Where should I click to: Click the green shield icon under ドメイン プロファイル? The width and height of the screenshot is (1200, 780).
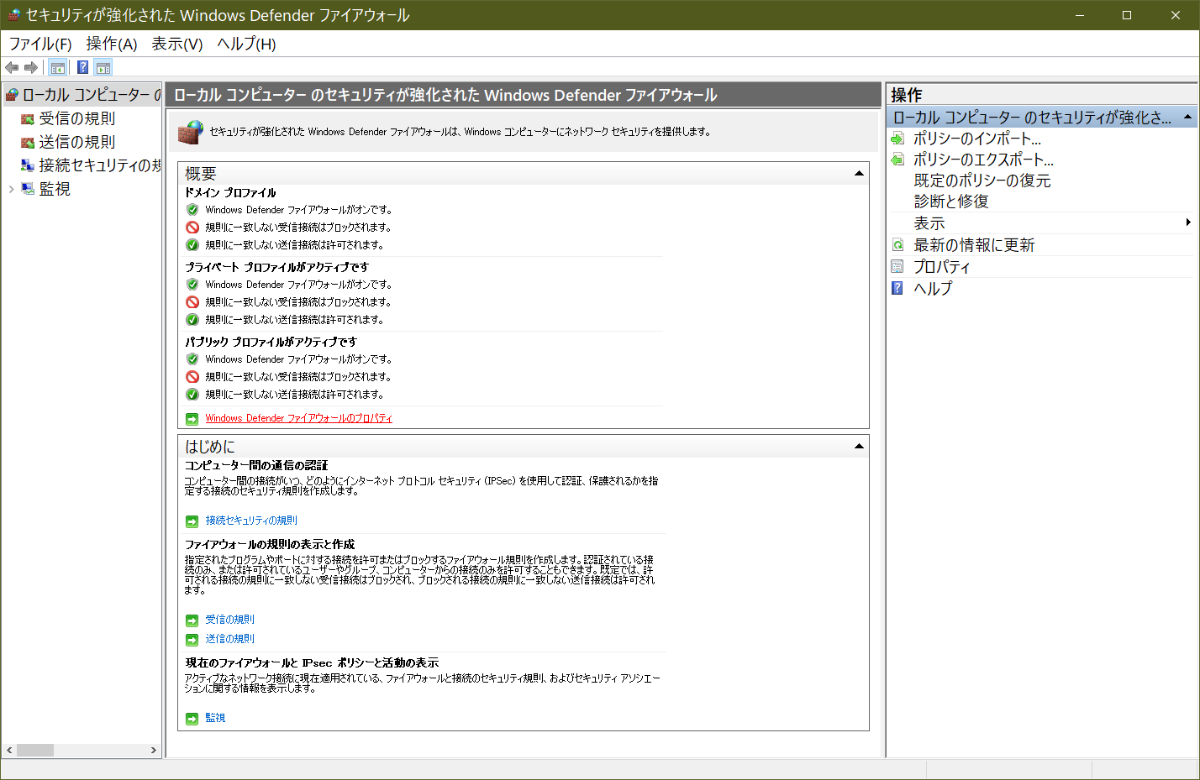point(192,210)
